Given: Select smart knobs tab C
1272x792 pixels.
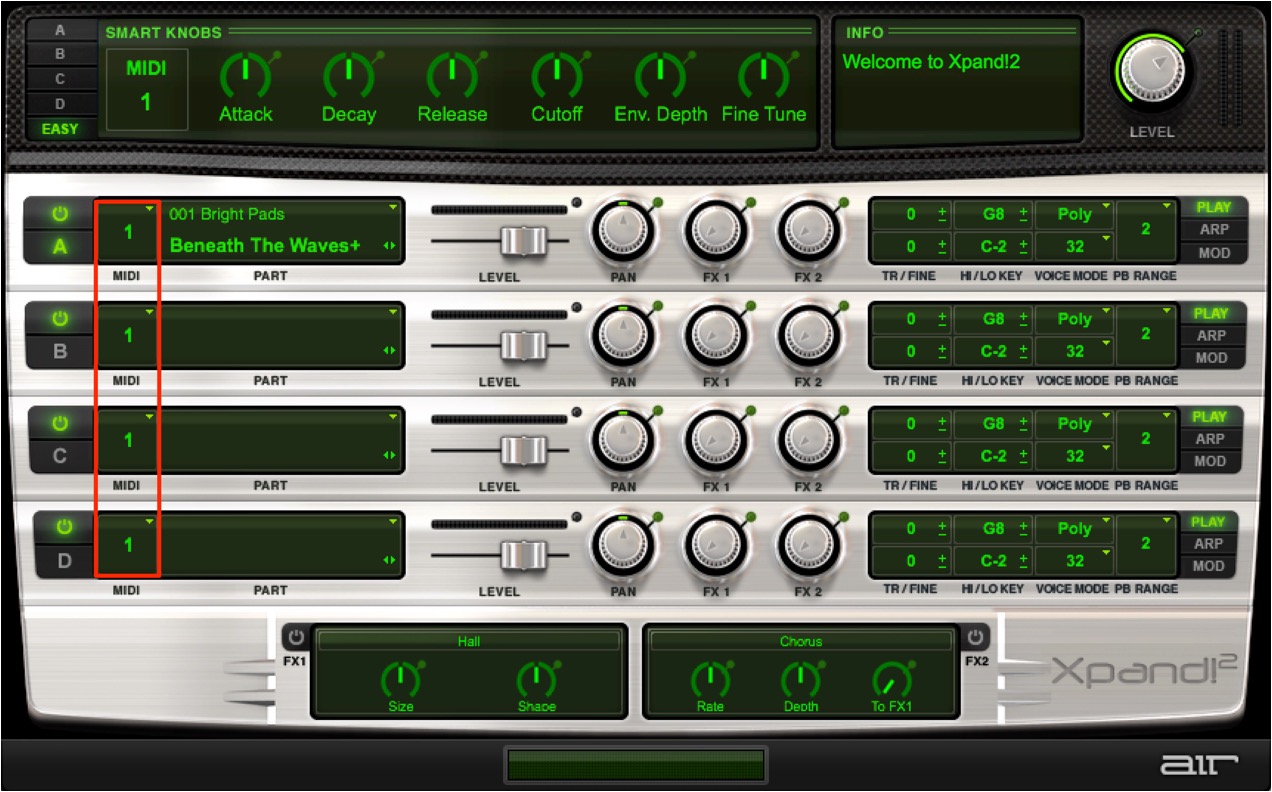Looking at the screenshot, I should (60, 79).
